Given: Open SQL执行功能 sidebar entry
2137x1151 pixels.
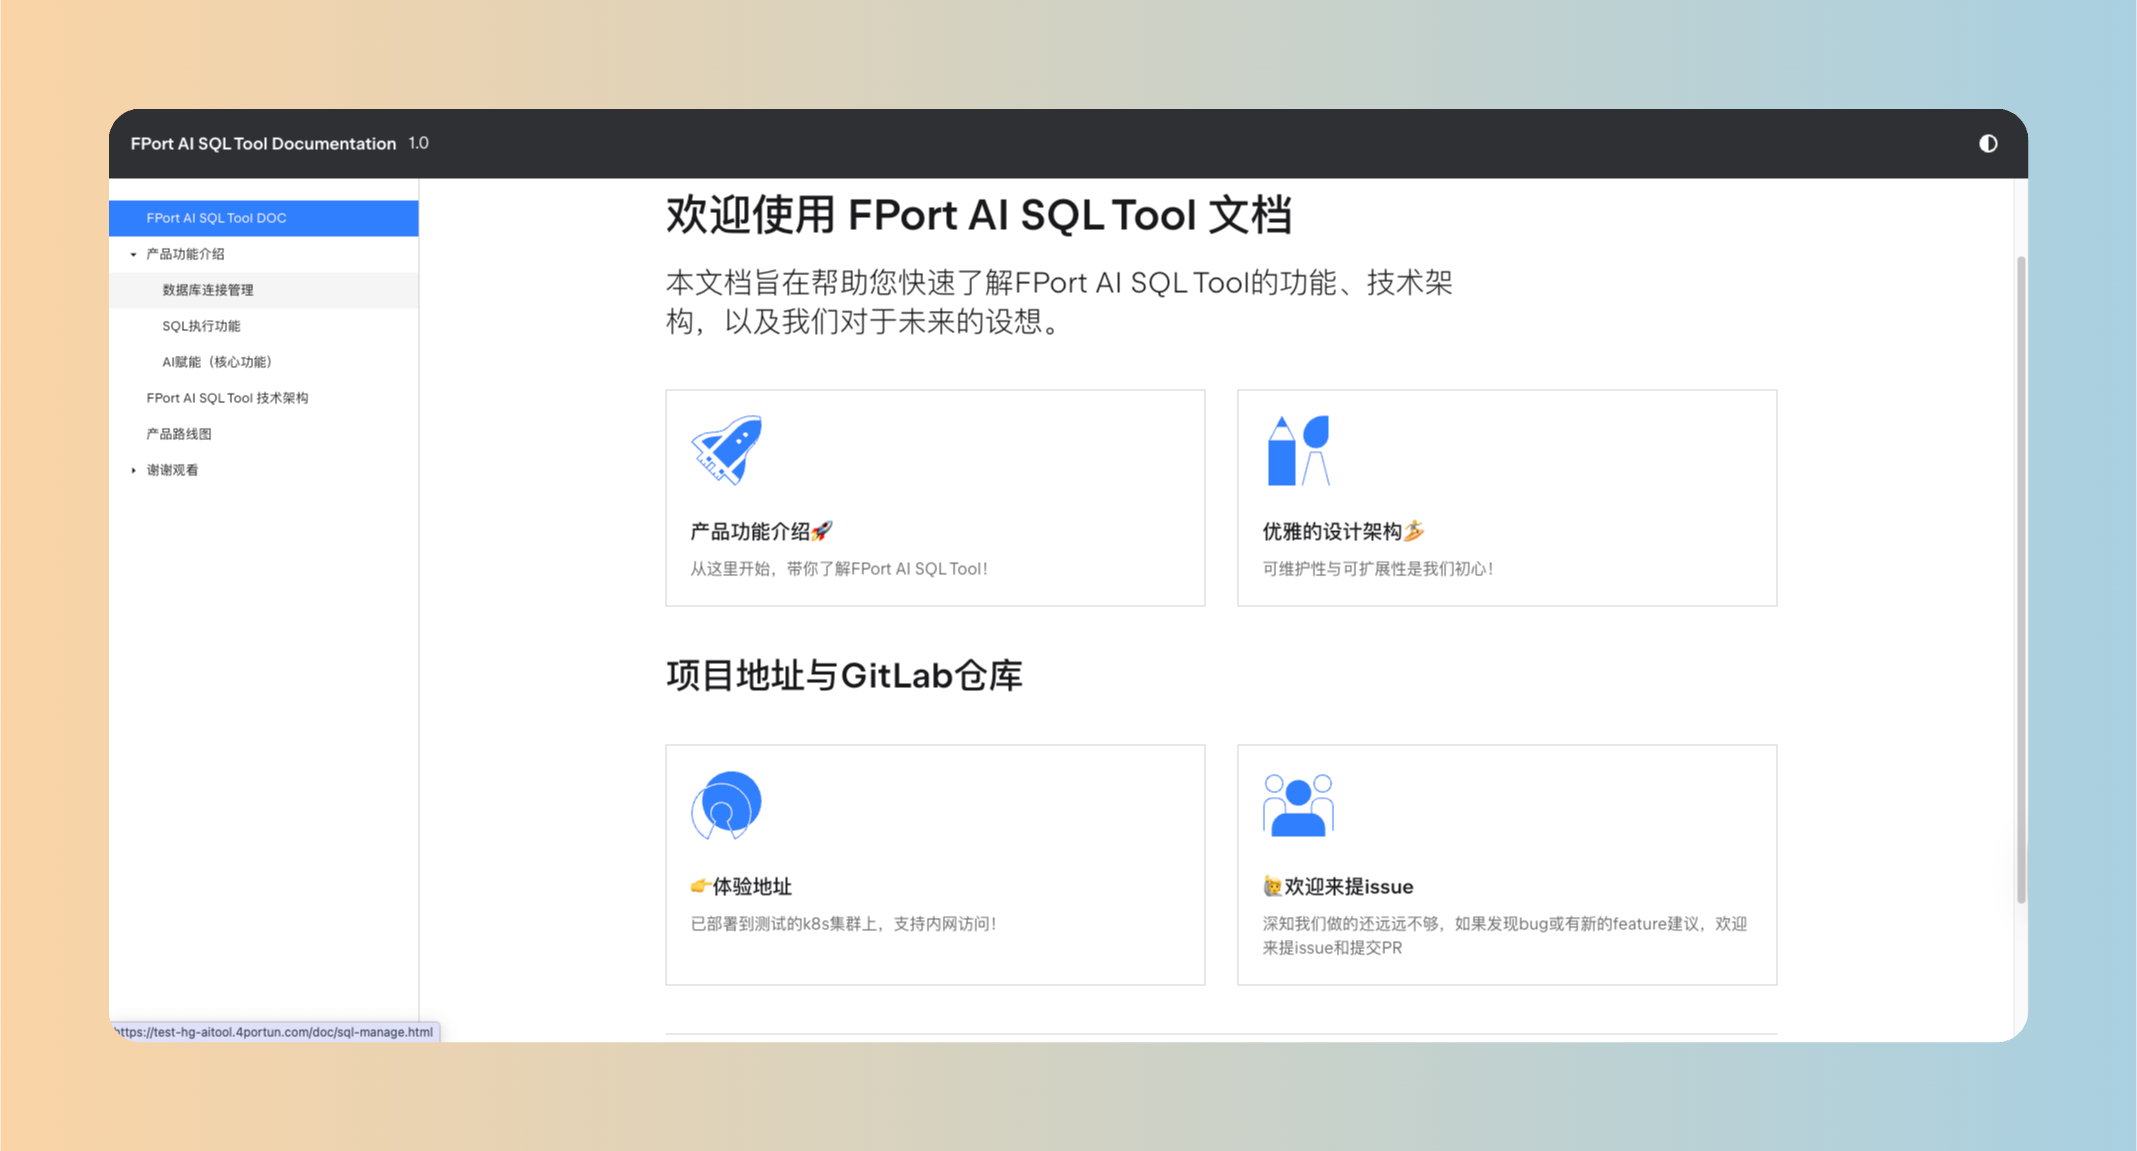Looking at the screenshot, I should pyautogui.click(x=201, y=326).
